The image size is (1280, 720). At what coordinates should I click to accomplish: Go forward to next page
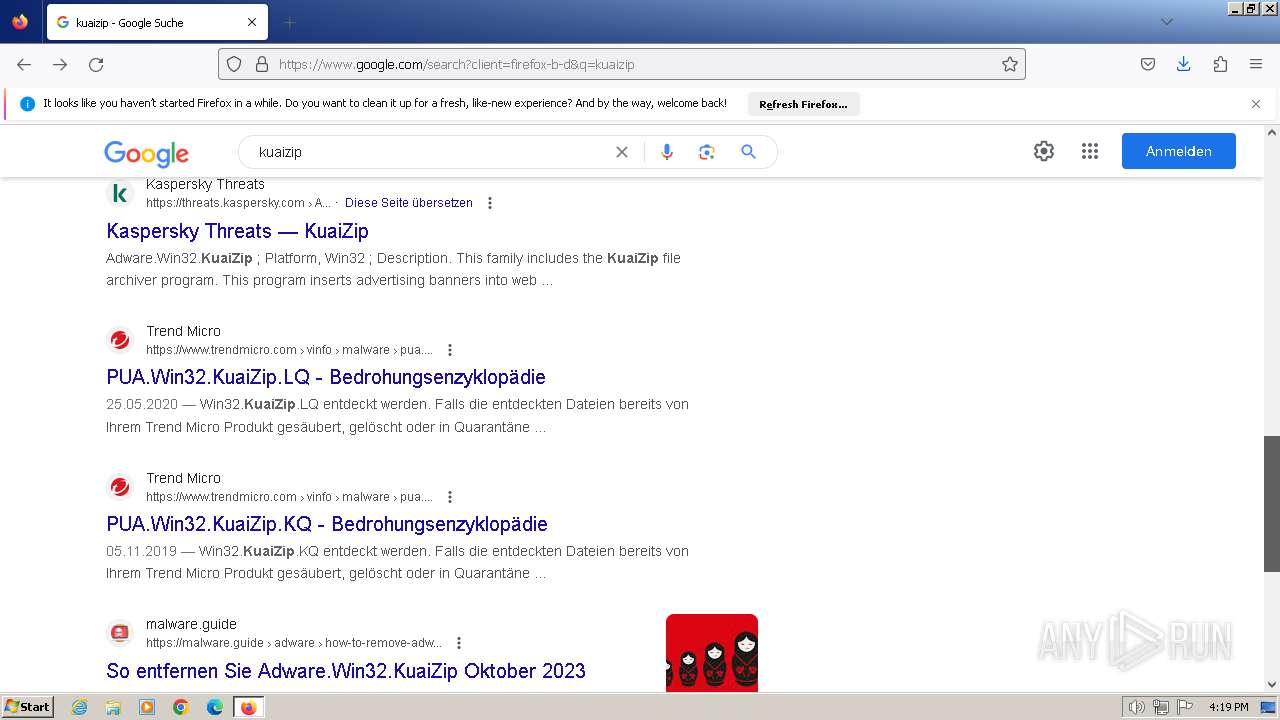[60, 64]
